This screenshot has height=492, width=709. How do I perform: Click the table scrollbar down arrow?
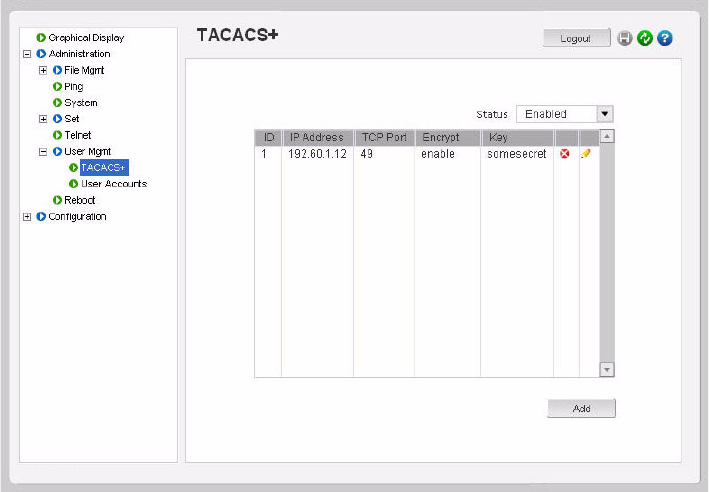click(607, 369)
